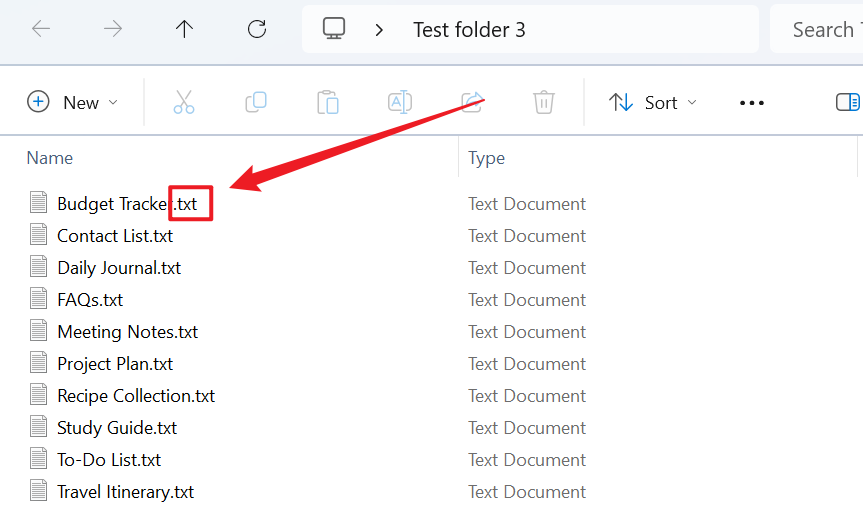Click the Rename icon in toolbar

pyautogui.click(x=400, y=102)
